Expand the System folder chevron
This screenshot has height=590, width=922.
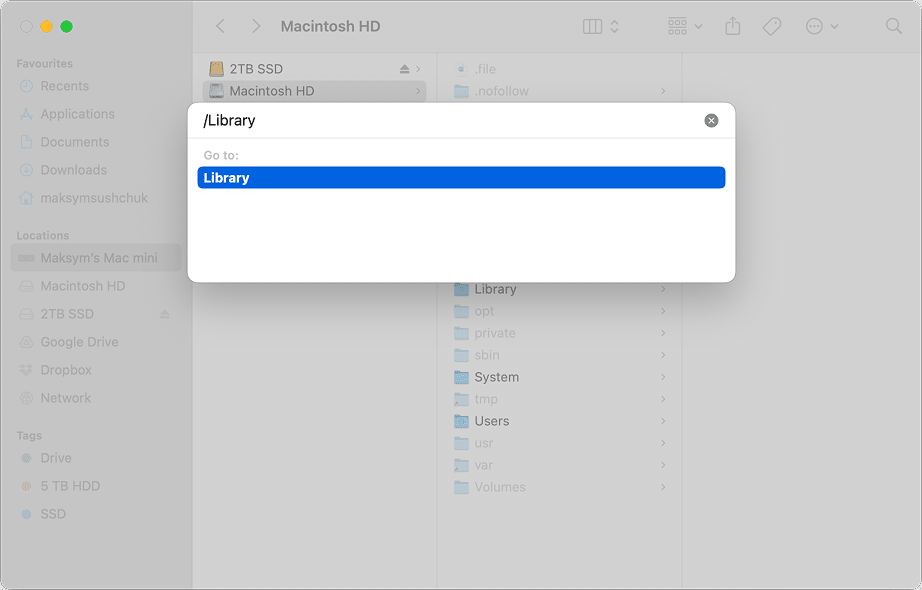[x=663, y=377]
